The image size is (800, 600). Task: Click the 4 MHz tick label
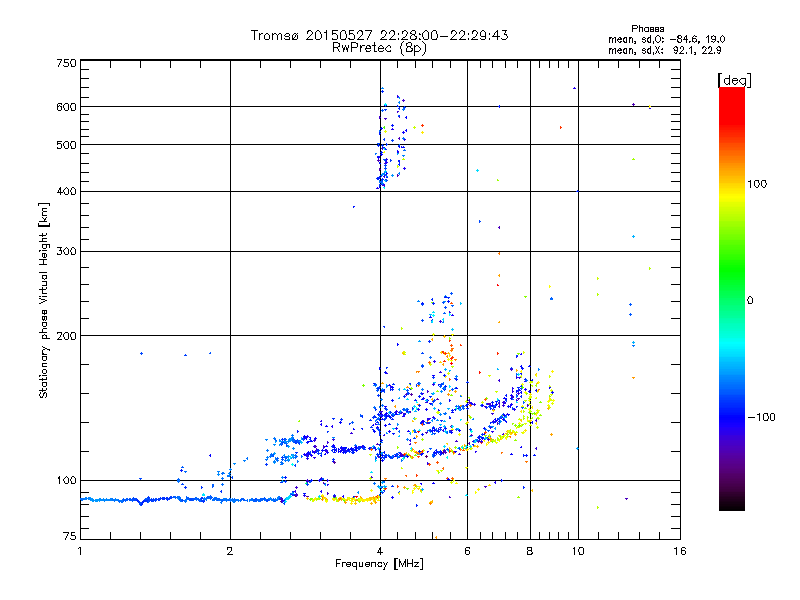pos(380,551)
